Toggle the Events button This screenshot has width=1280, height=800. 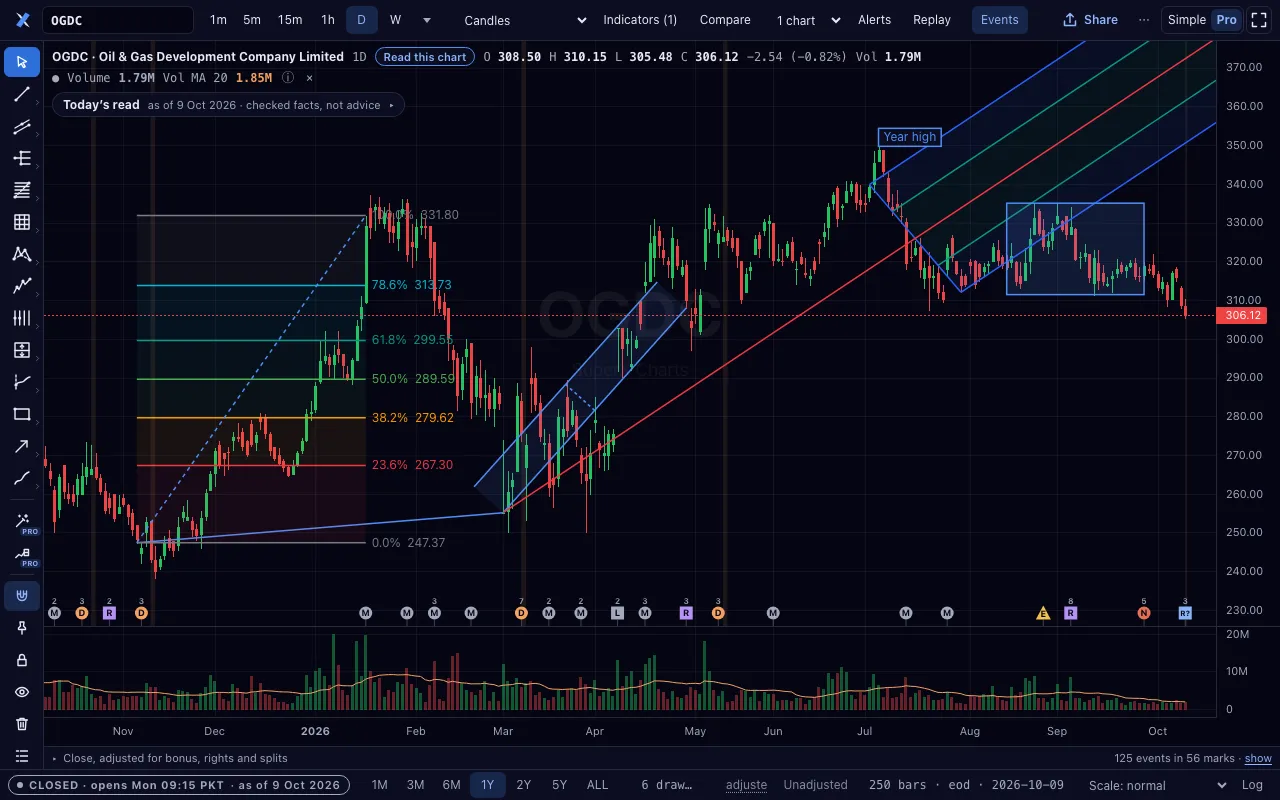click(x=999, y=20)
